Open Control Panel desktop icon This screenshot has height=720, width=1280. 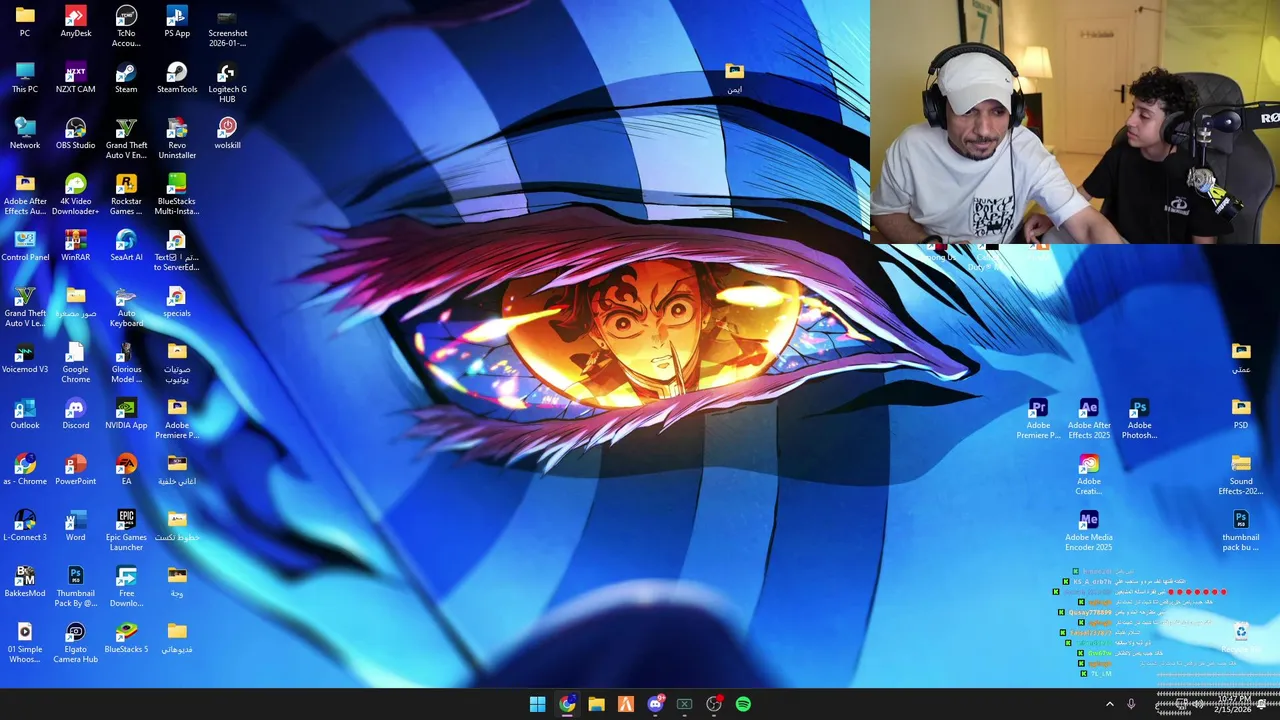(x=25, y=246)
